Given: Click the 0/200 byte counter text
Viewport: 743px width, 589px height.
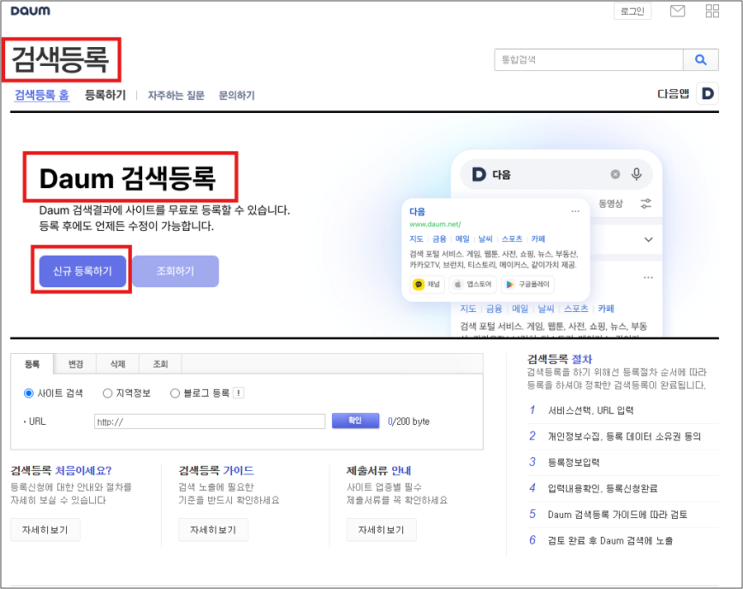Looking at the screenshot, I should [408, 421].
